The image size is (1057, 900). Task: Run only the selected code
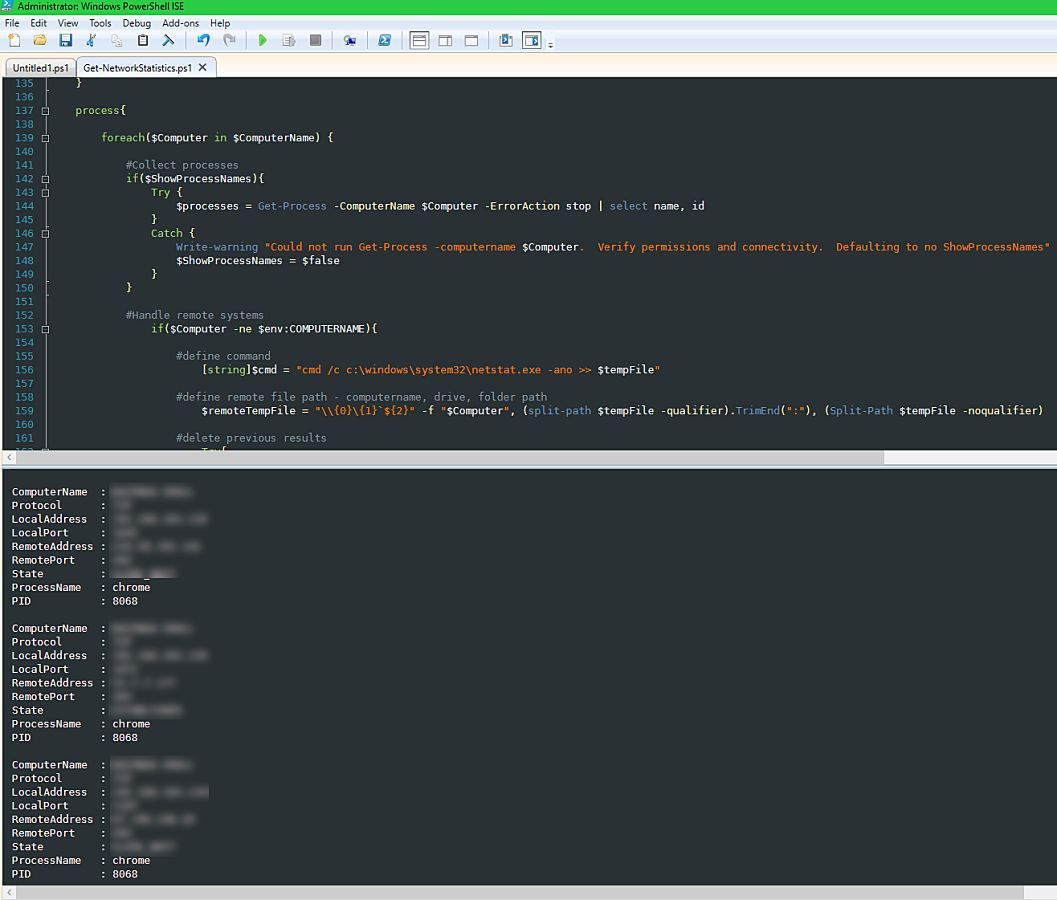pyautogui.click(x=288, y=40)
